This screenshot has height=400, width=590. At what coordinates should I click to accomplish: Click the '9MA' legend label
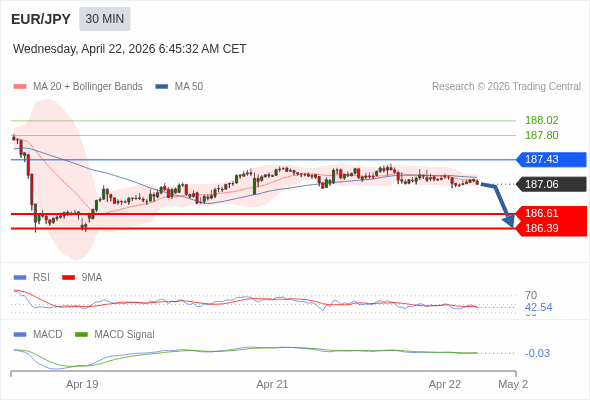pos(91,278)
